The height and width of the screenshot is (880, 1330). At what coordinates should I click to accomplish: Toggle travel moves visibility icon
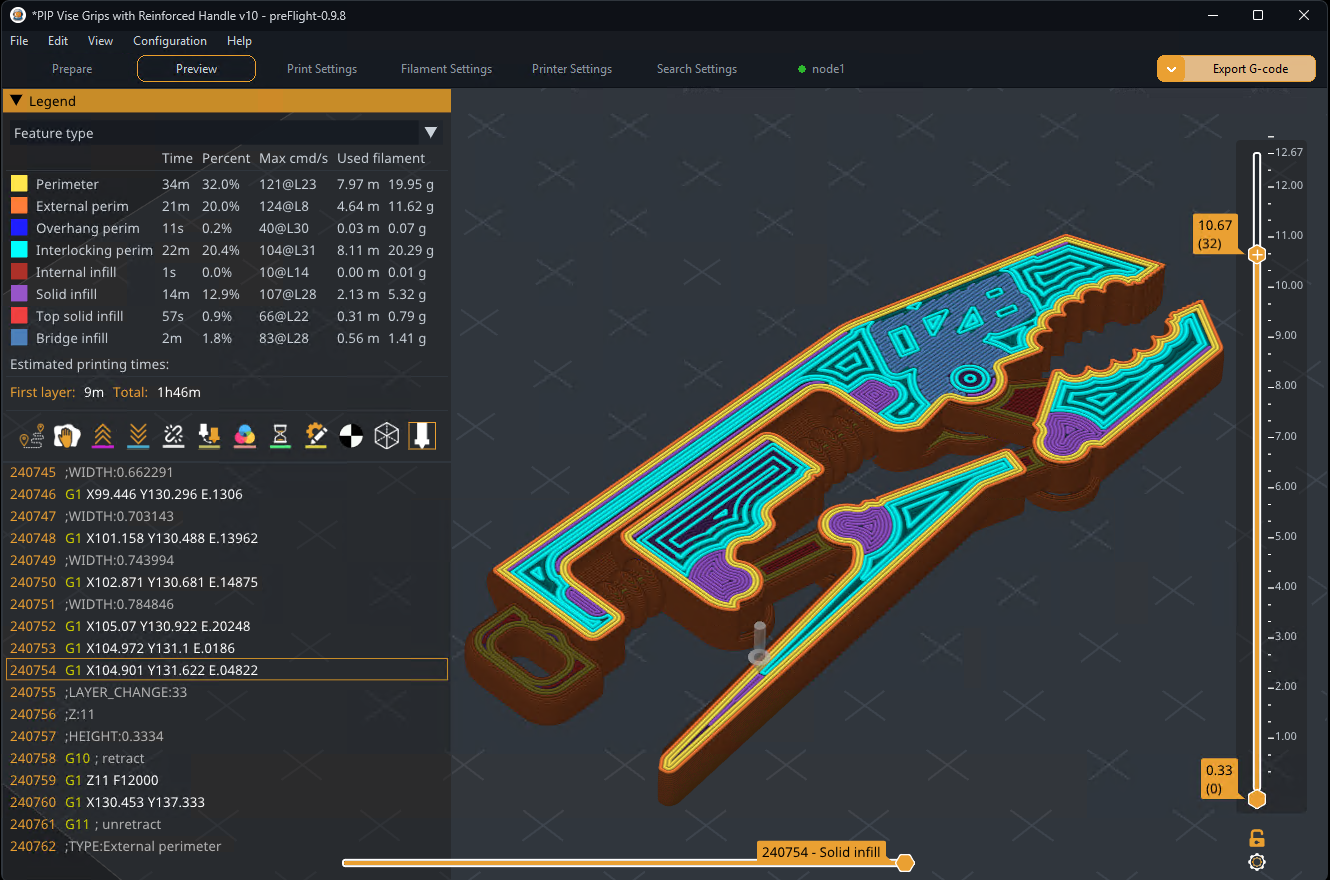[x=32, y=435]
